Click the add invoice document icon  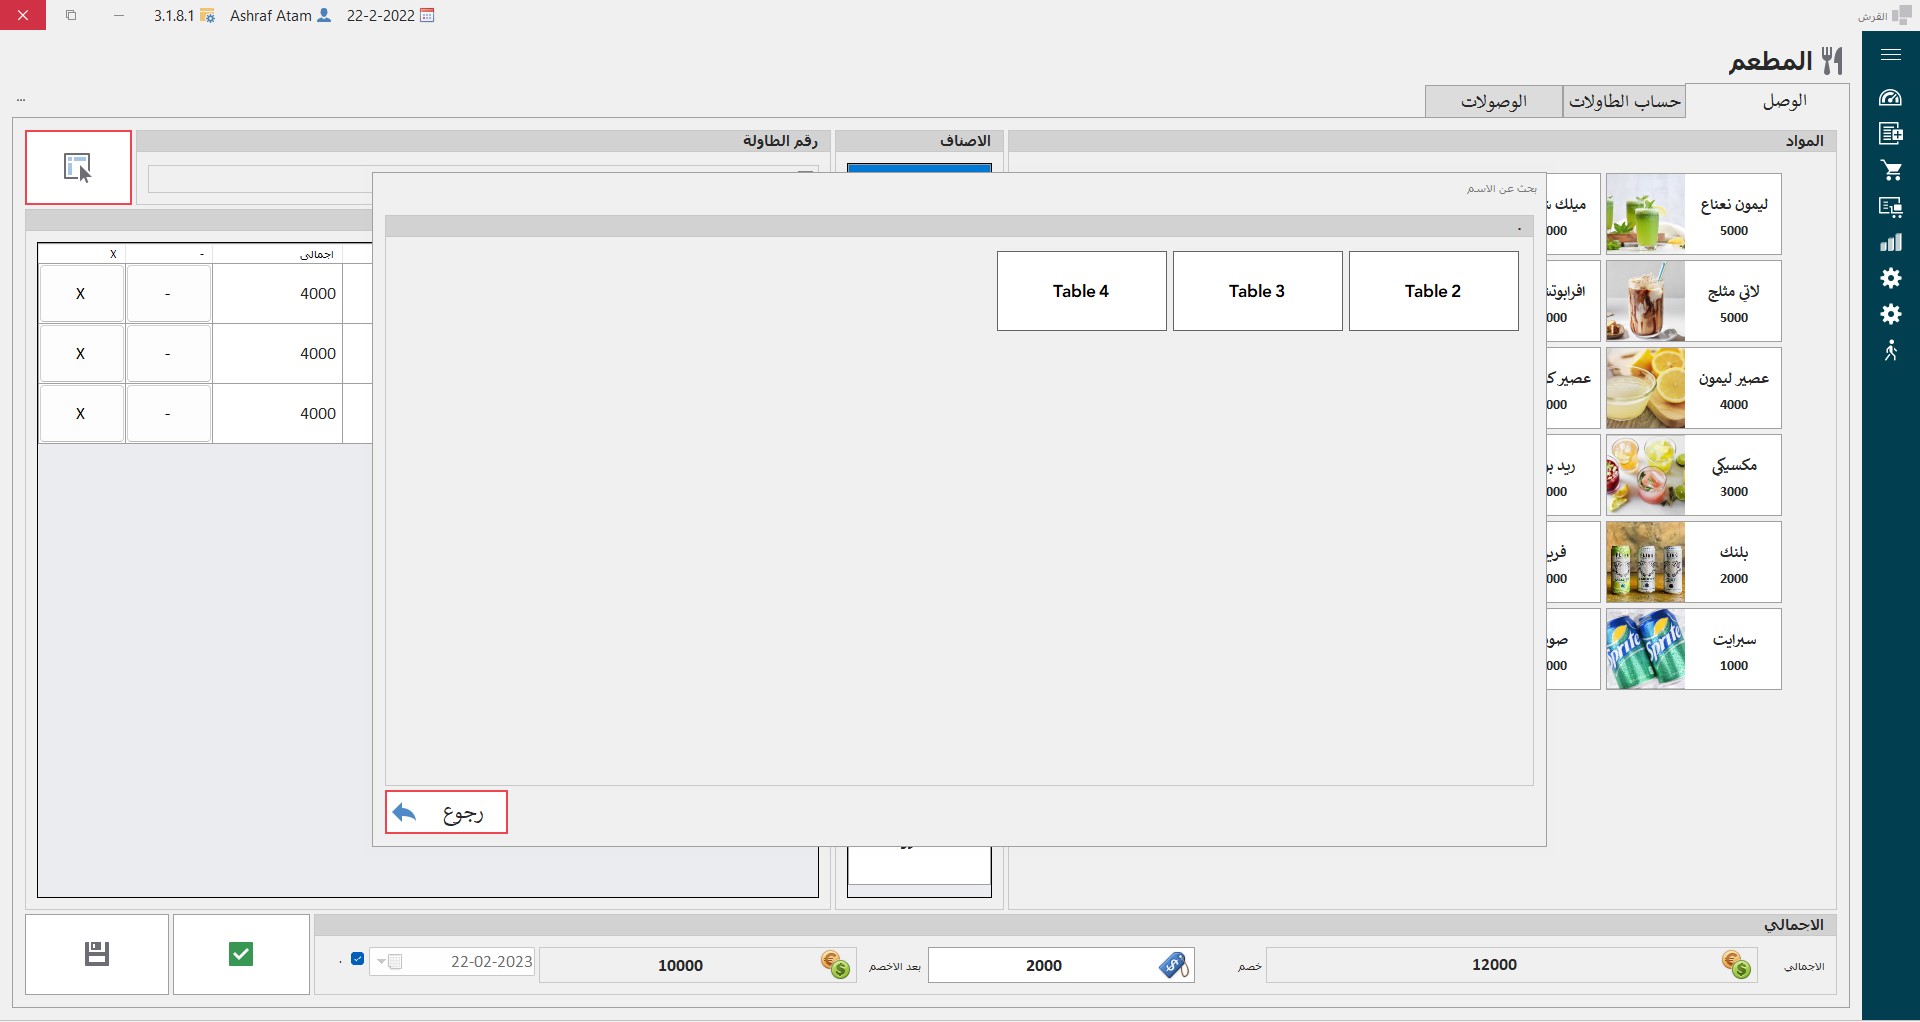[1890, 134]
